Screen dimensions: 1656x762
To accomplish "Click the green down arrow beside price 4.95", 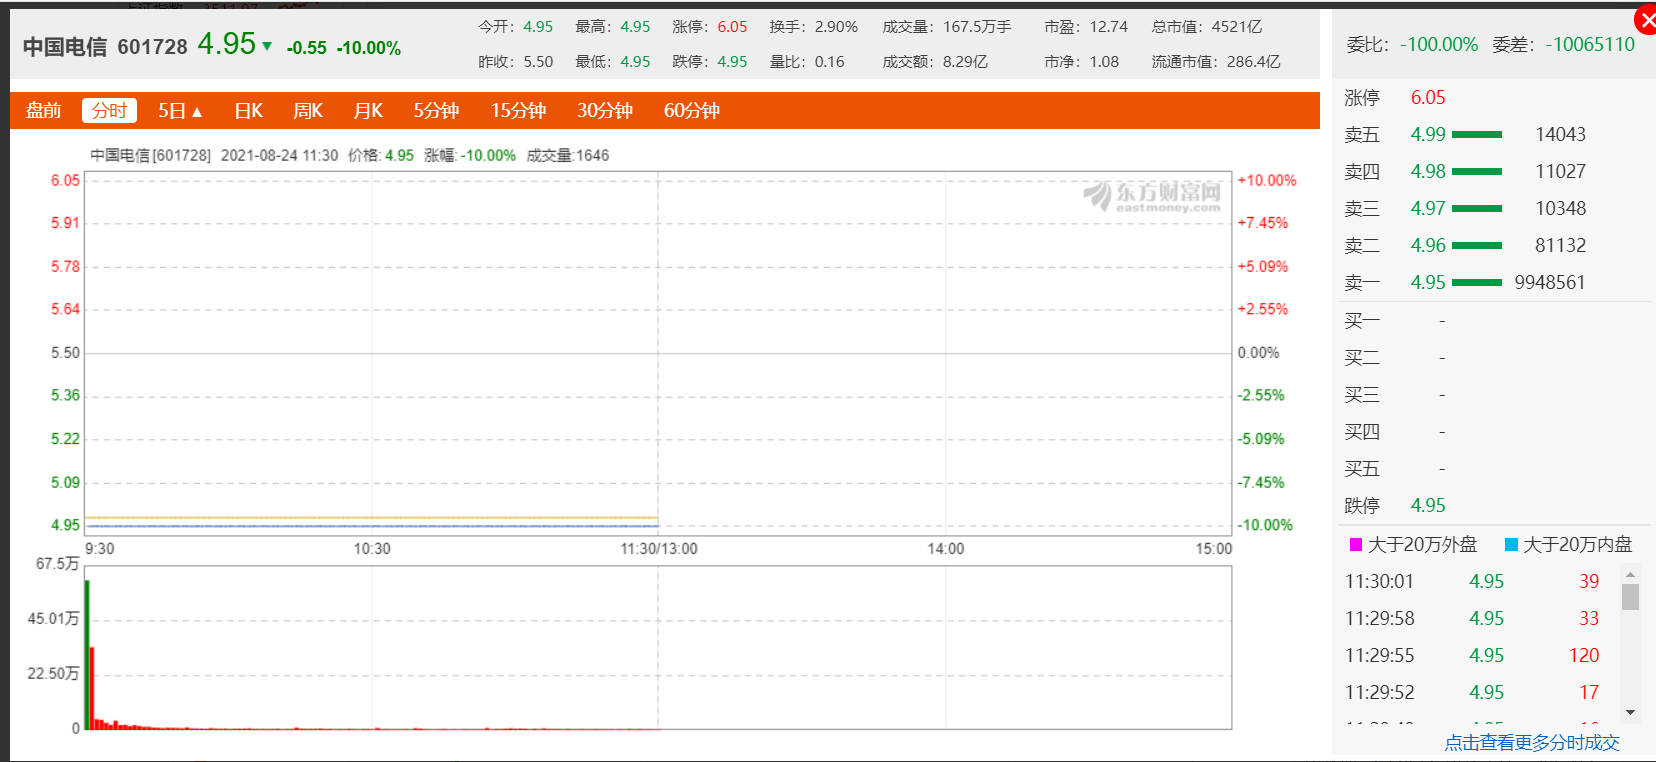I will [x=267, y=46].
